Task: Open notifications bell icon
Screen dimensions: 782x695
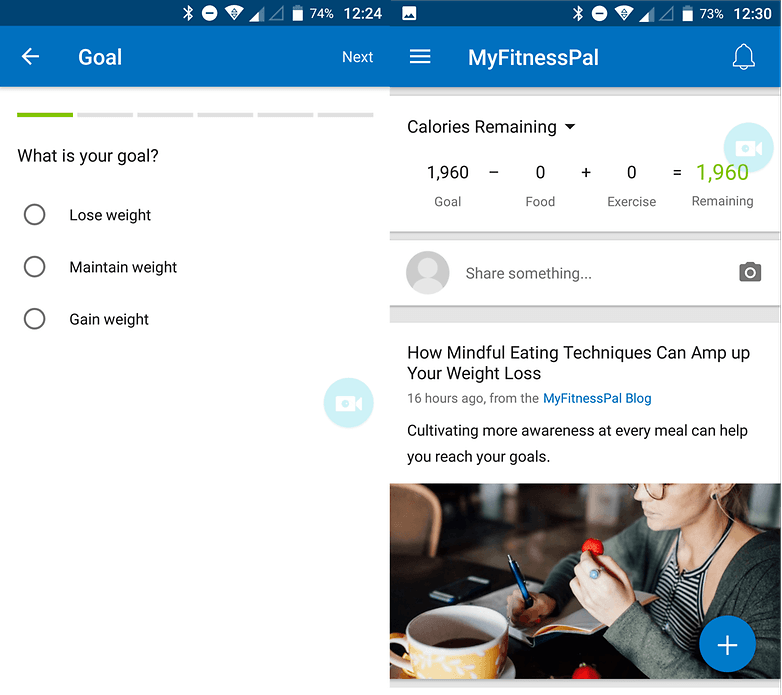Action: pyautogui.click(x=743, y=57)
